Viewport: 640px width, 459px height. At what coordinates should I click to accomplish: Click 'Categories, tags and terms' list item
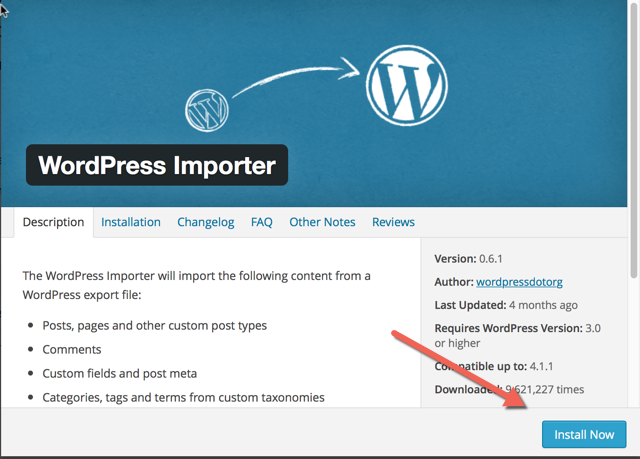[x=183, y=397]
